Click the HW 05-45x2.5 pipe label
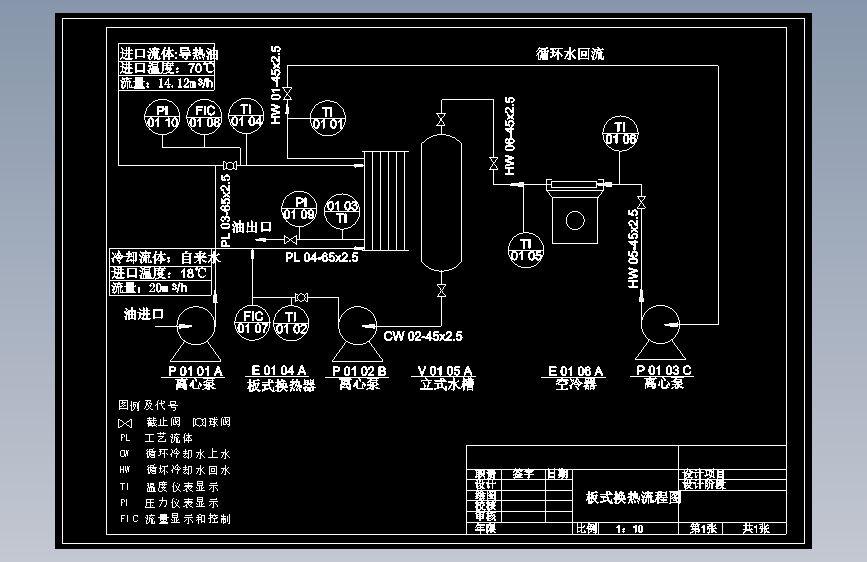Image resolution: width=867 pixels, height=562 pixels. pos(633,249)
